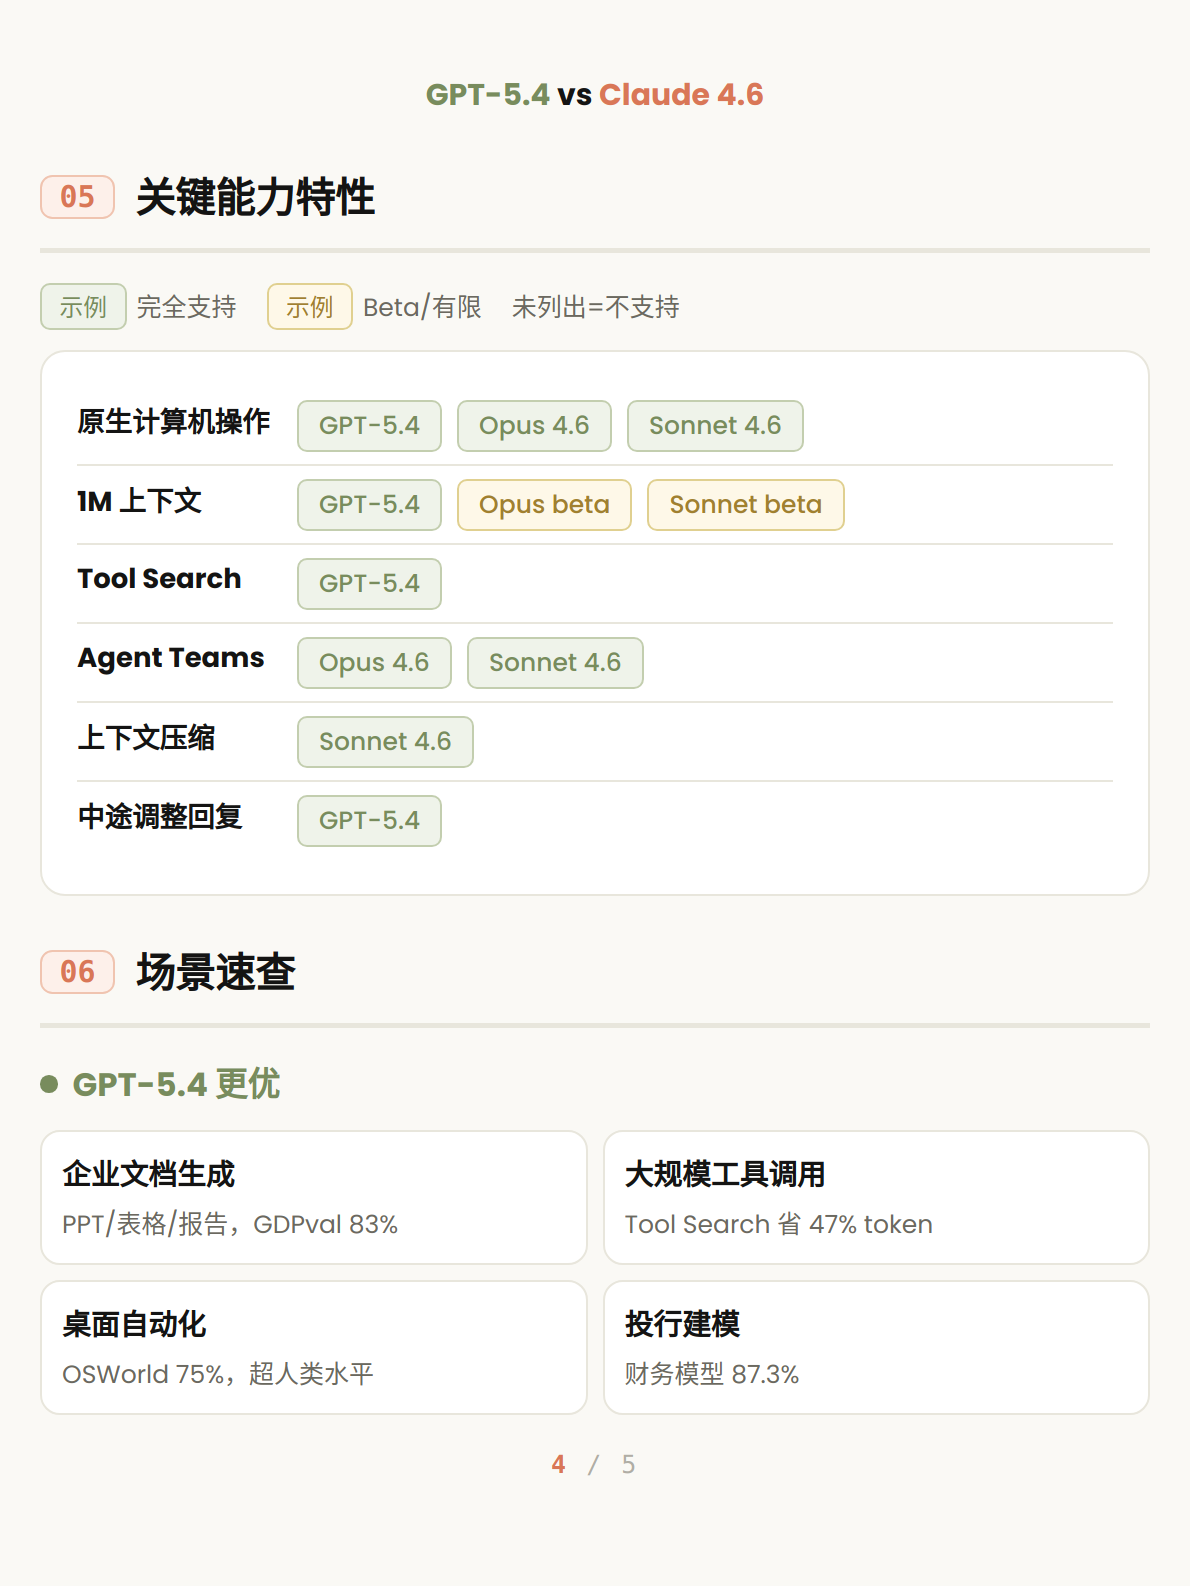The width and height of the screenshot is (1190, 1586).
Task: Open the 企业文档生成 card
Action: [x=313, y=1197]
